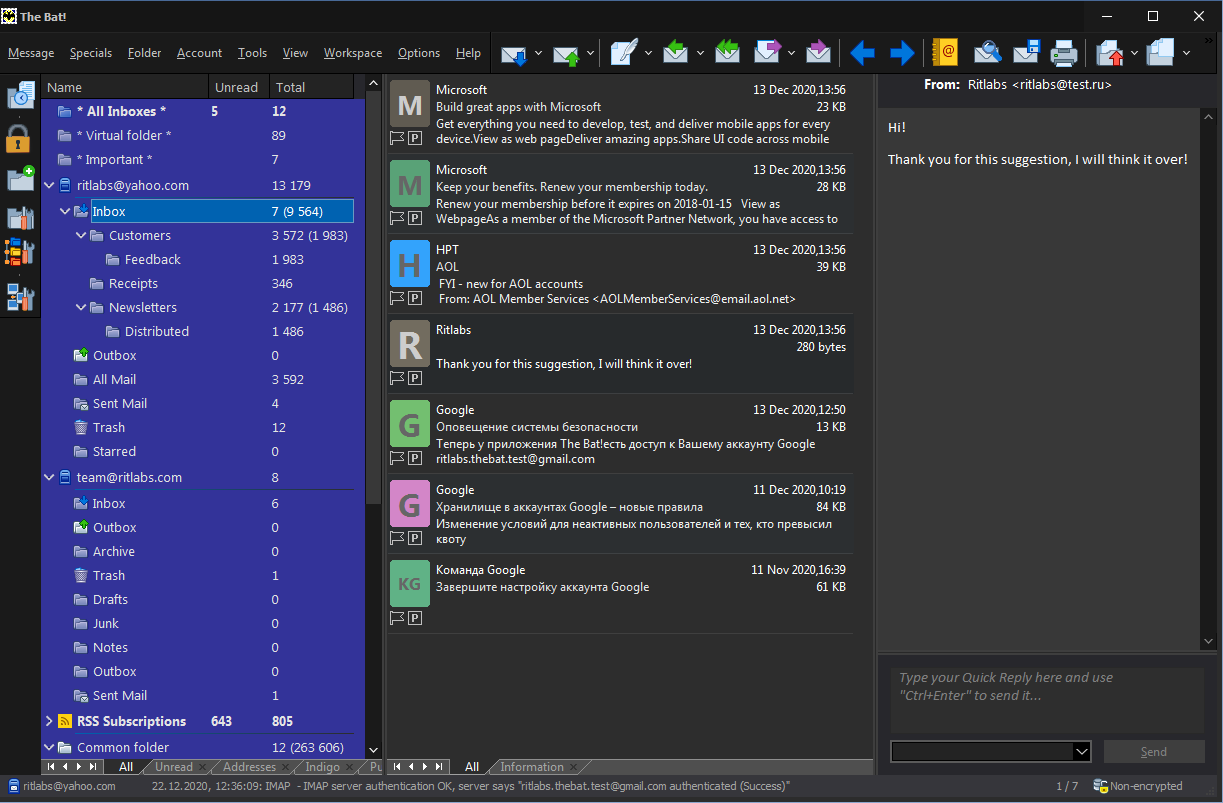This screenshot has width=1223, height=803.
Task: Open the scheduler icon in left sidebar
Action: tap(20, 95)
